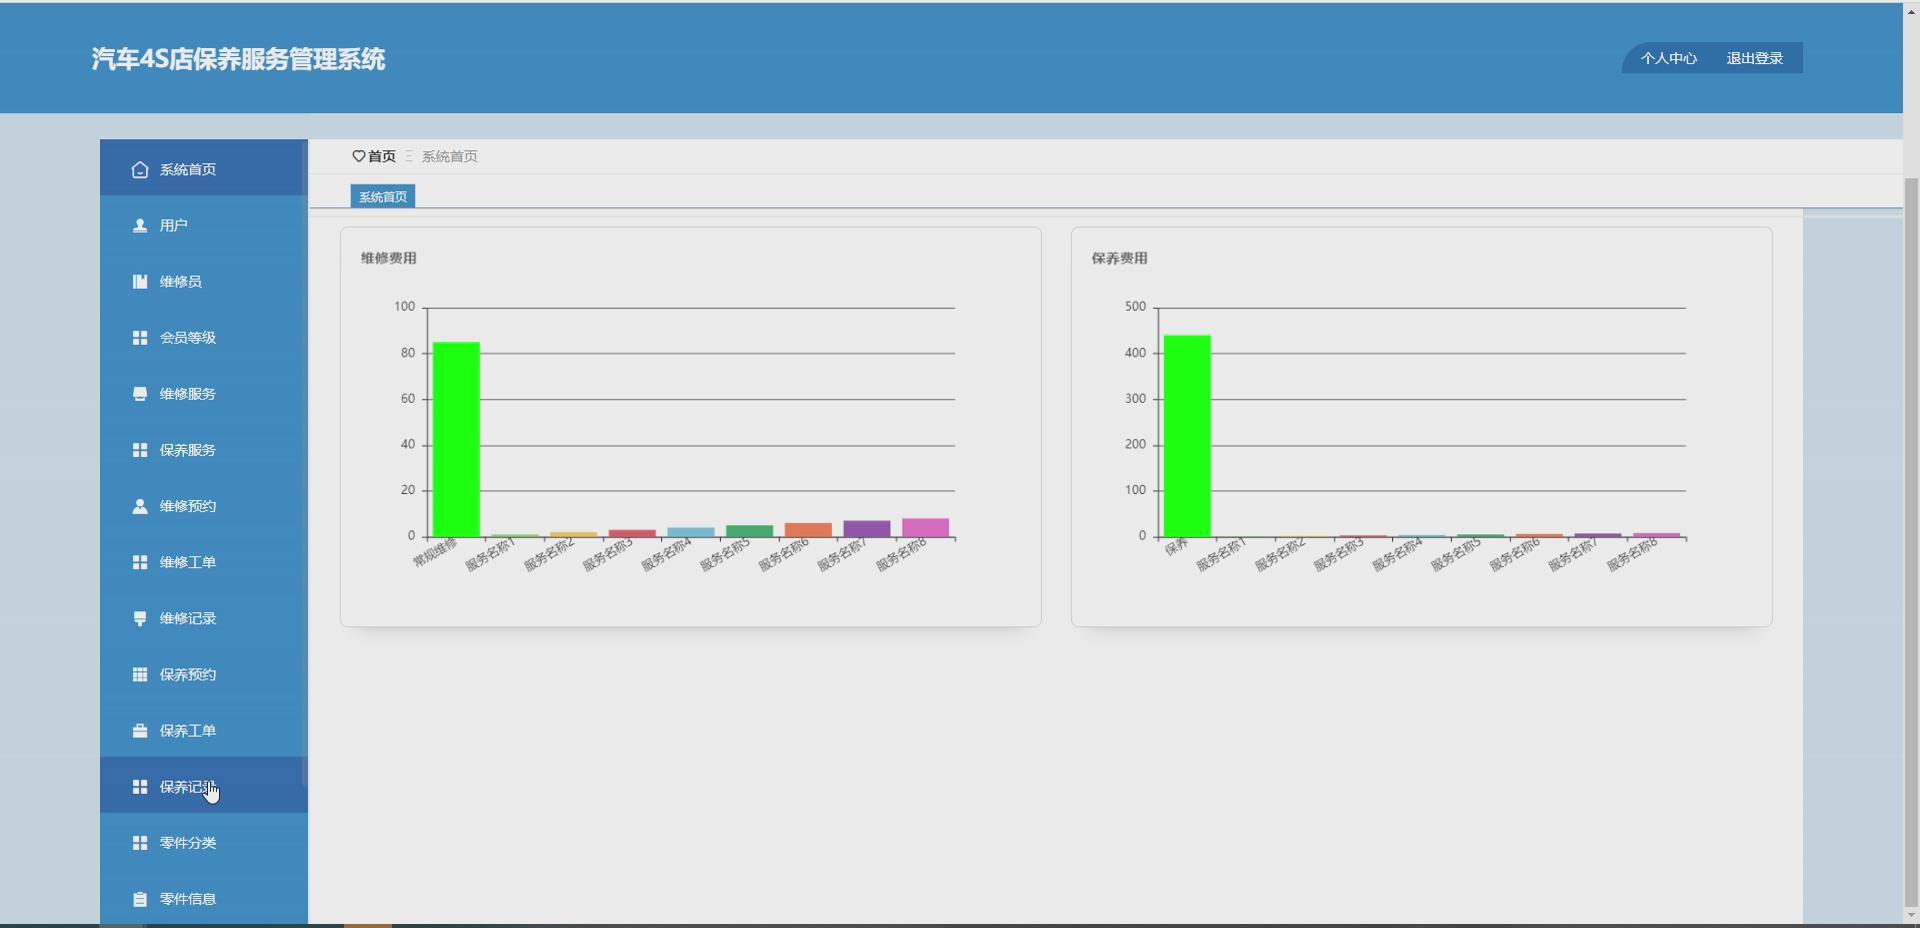Click the green 保养 bar in 保养费用 chart
1920x928 pixels.
[x=1187, y=436]
